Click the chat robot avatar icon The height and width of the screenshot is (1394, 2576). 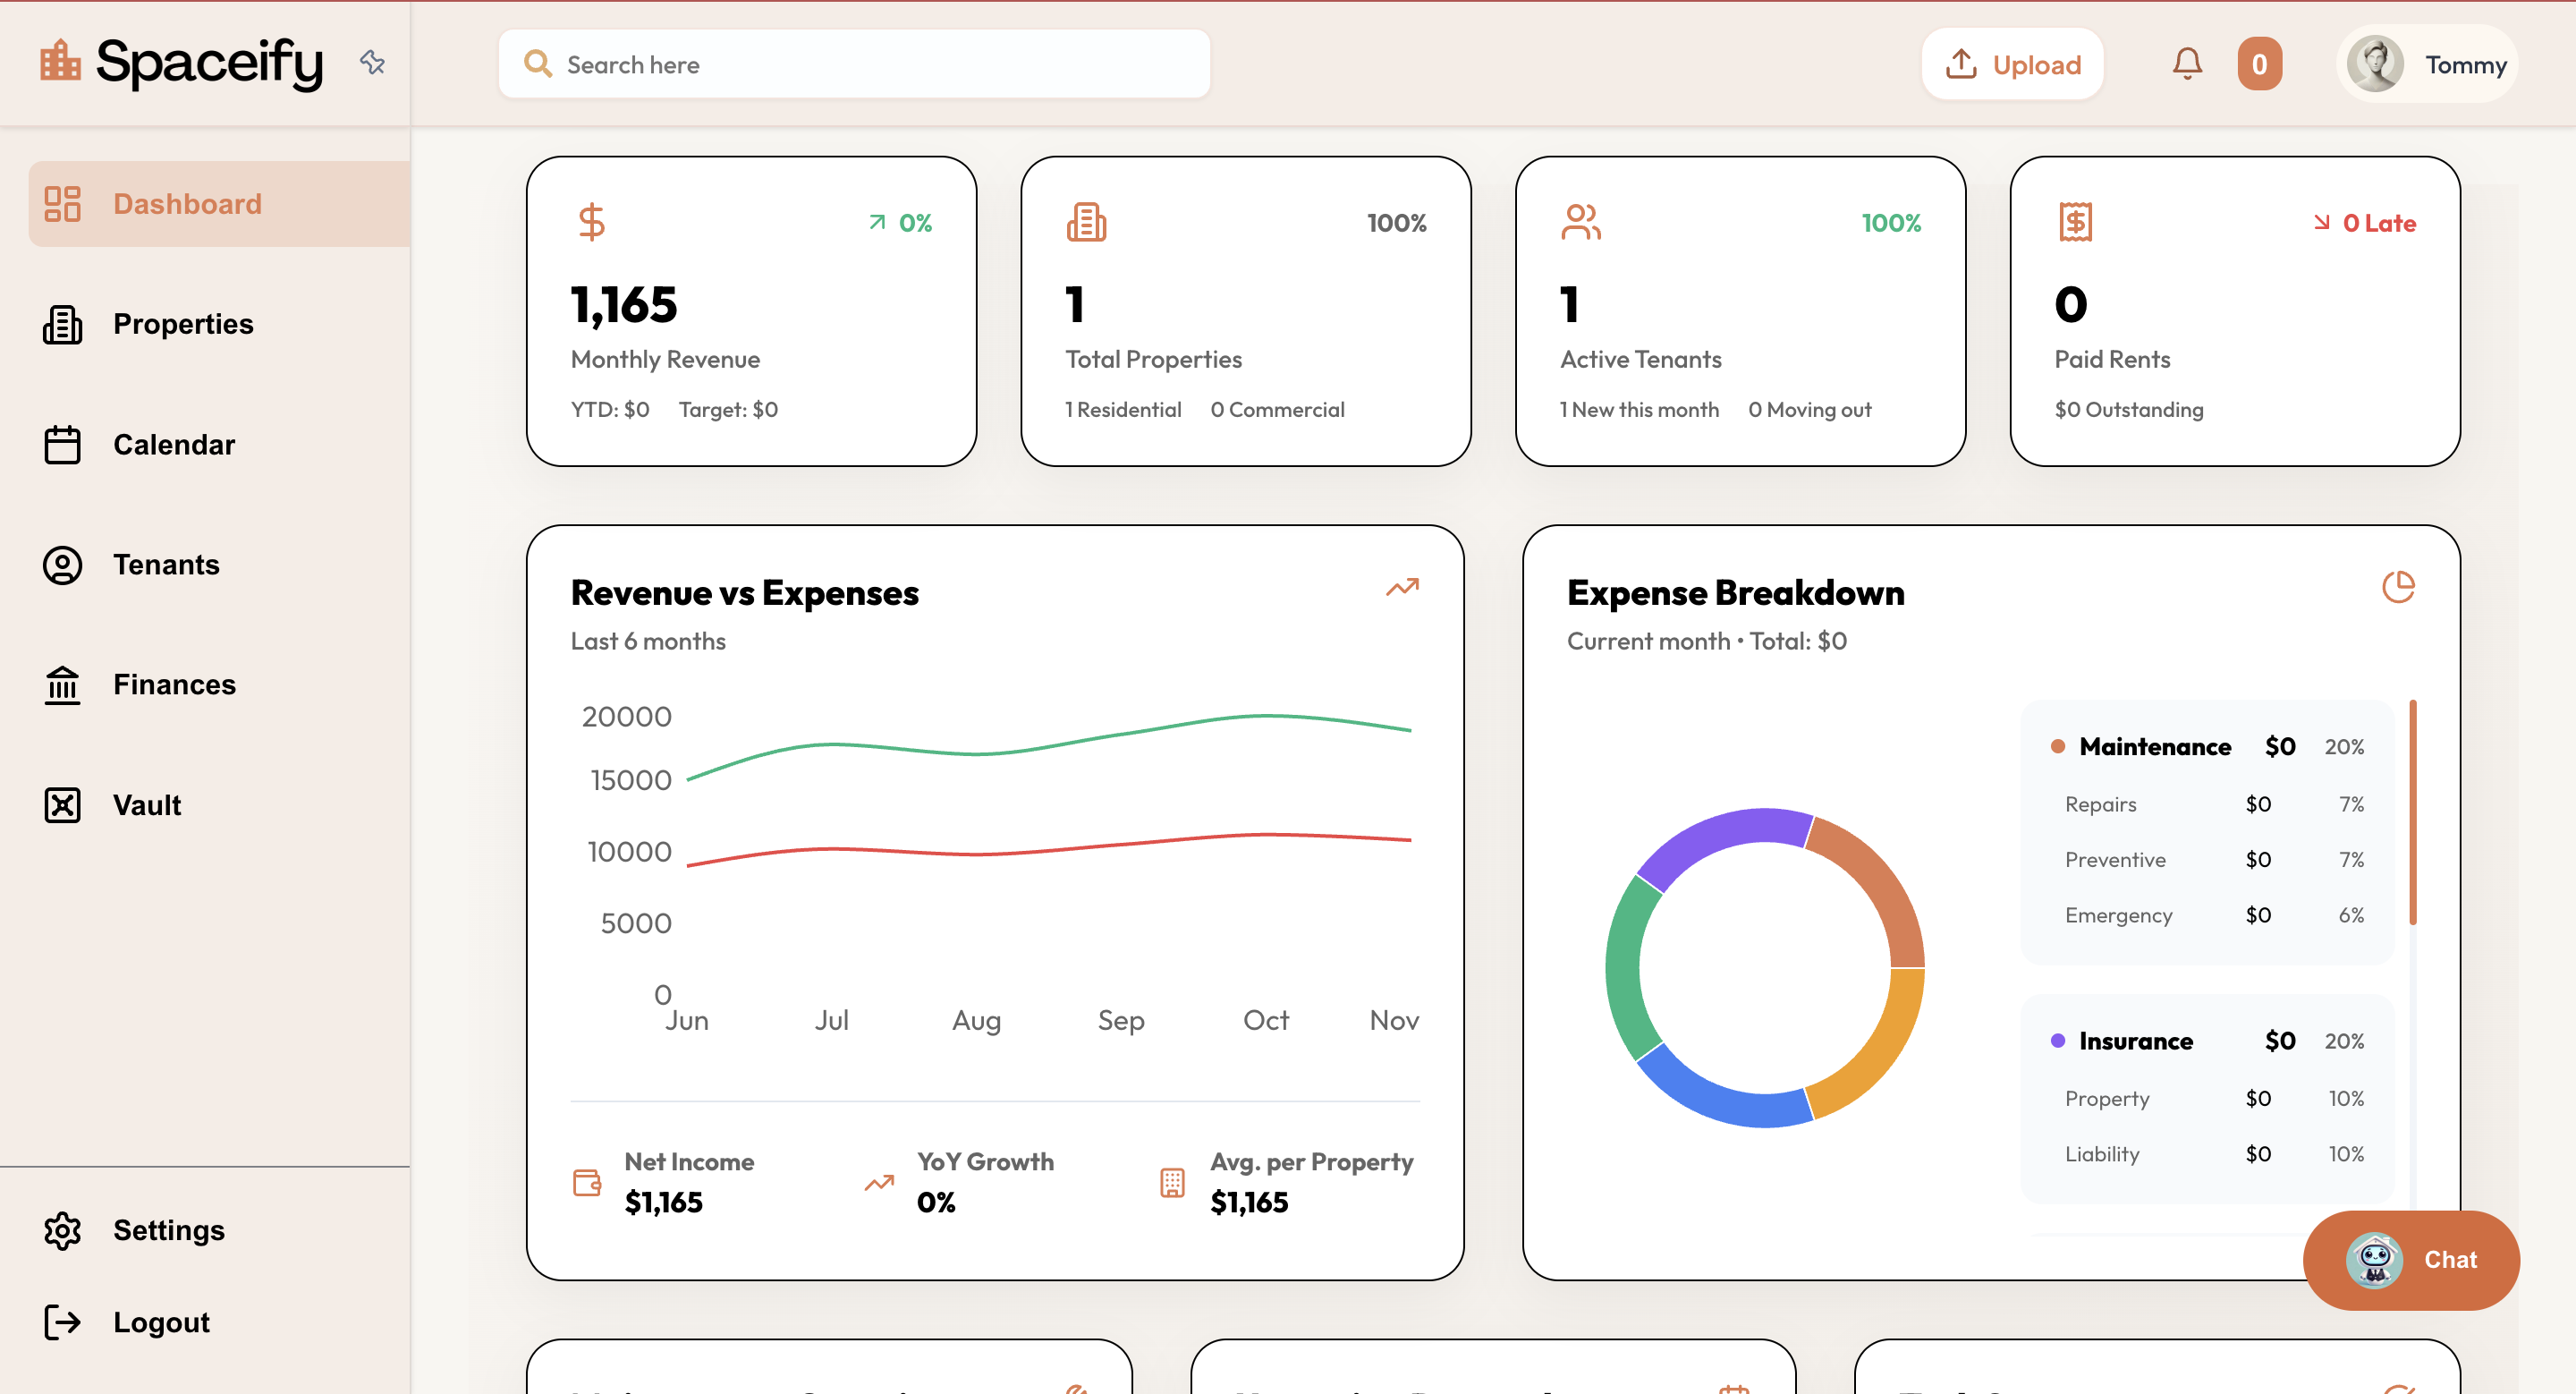(2374, 1260)
